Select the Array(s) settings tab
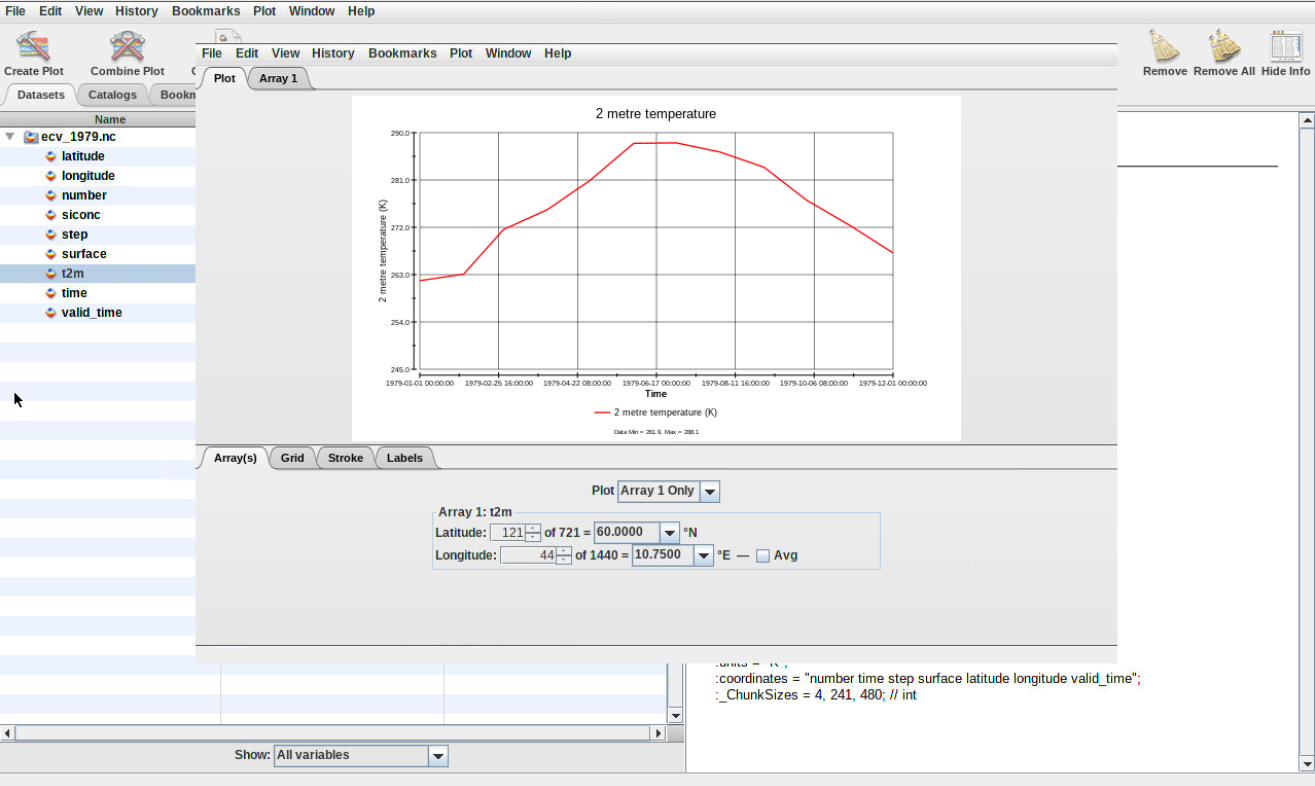Viewport: 1315px width, 786px height. tap(235, 458)
